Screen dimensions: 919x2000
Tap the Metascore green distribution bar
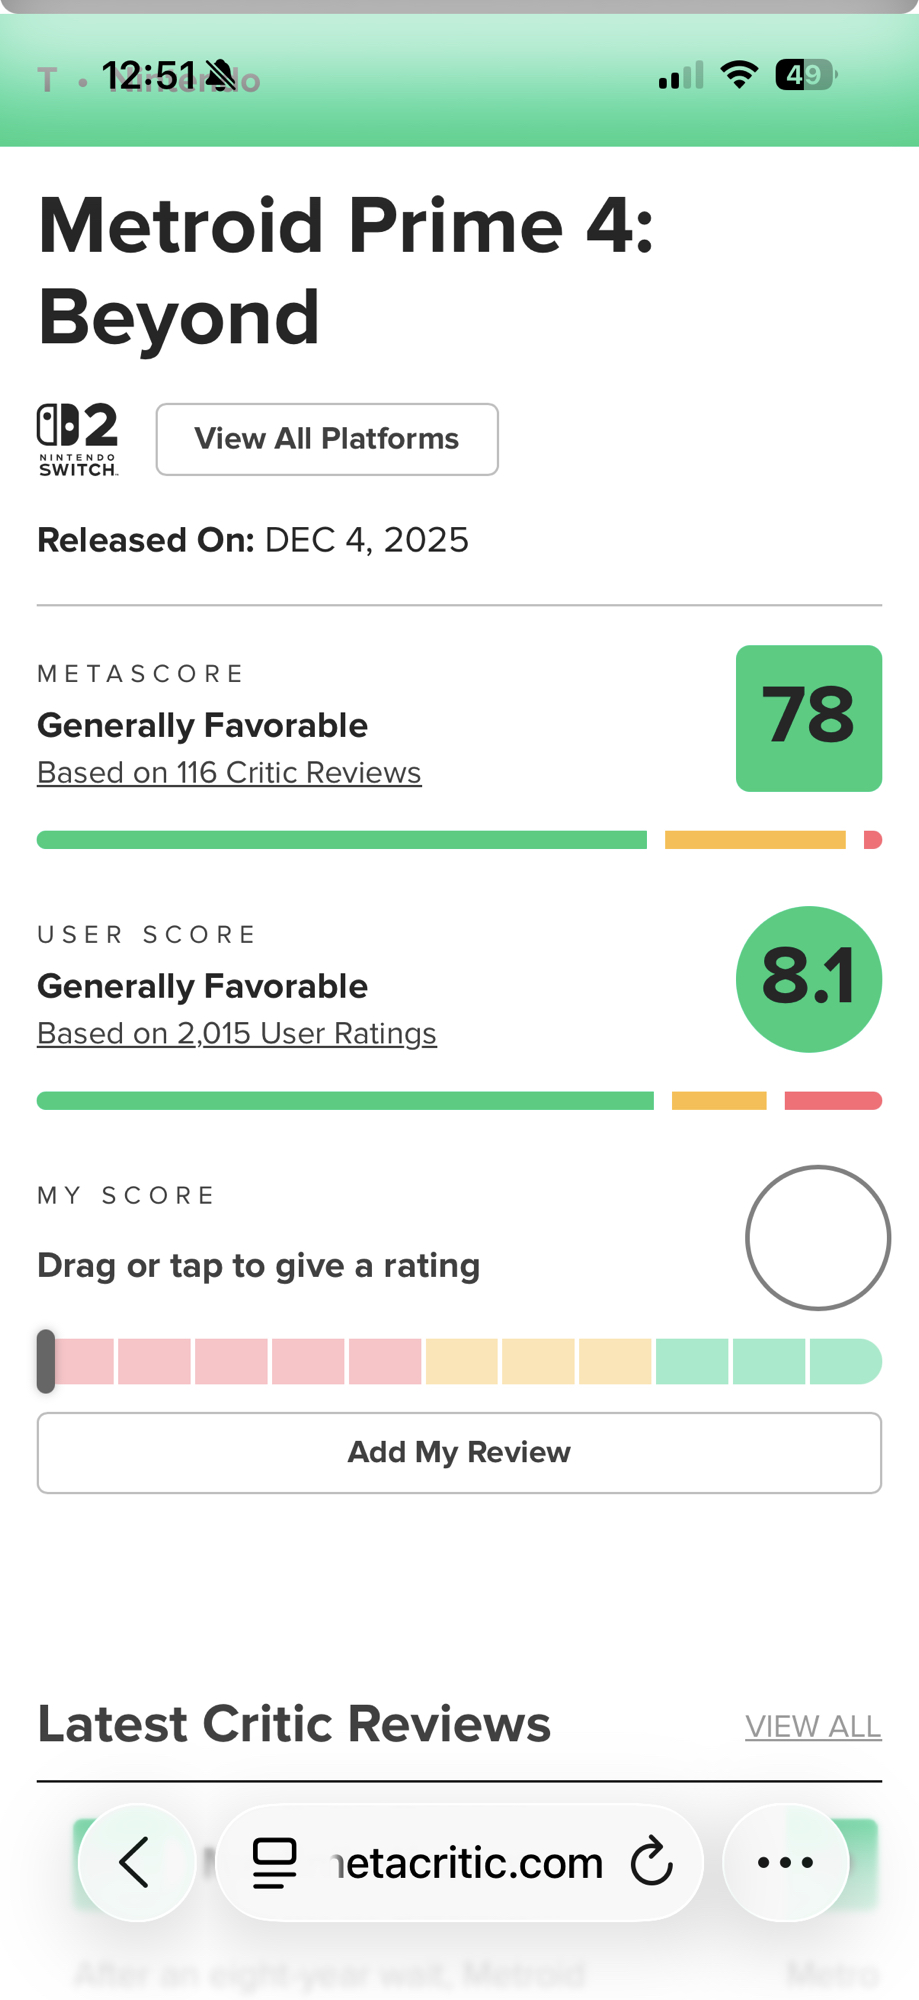pos(341,840)
